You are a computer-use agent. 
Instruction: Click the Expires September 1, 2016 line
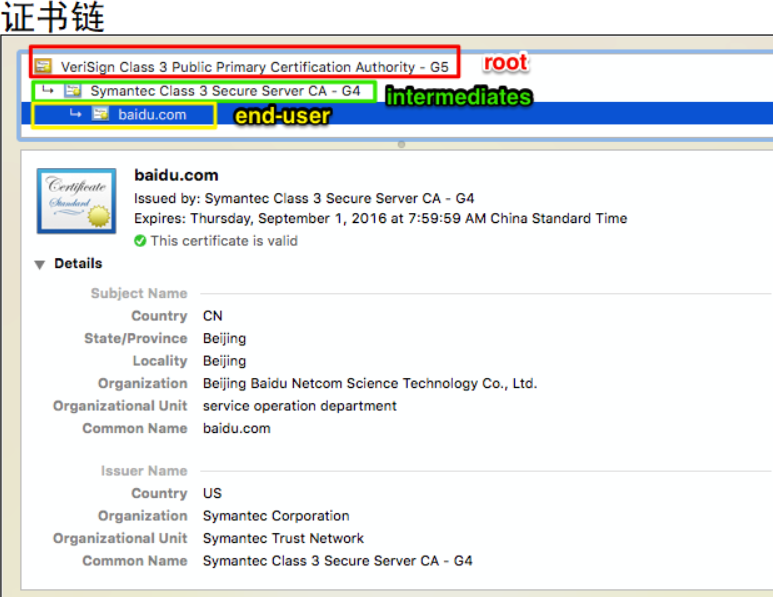pyautogui.click(x=381, y=218)
